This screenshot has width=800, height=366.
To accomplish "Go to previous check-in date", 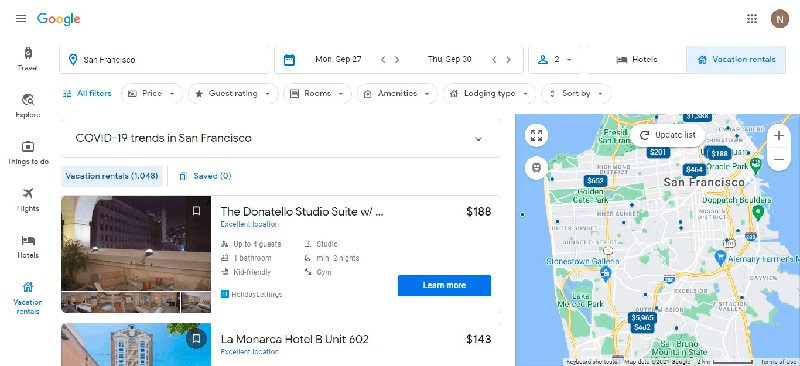I will click(383, 60).
